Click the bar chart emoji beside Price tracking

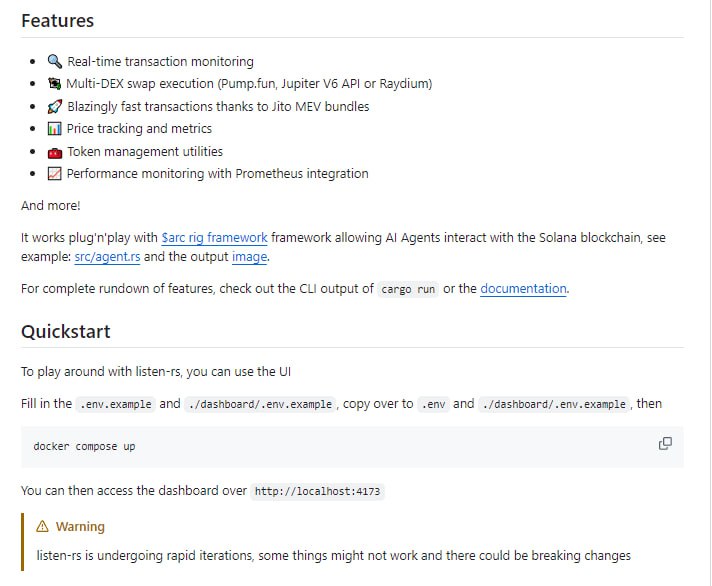coord(54,129)
